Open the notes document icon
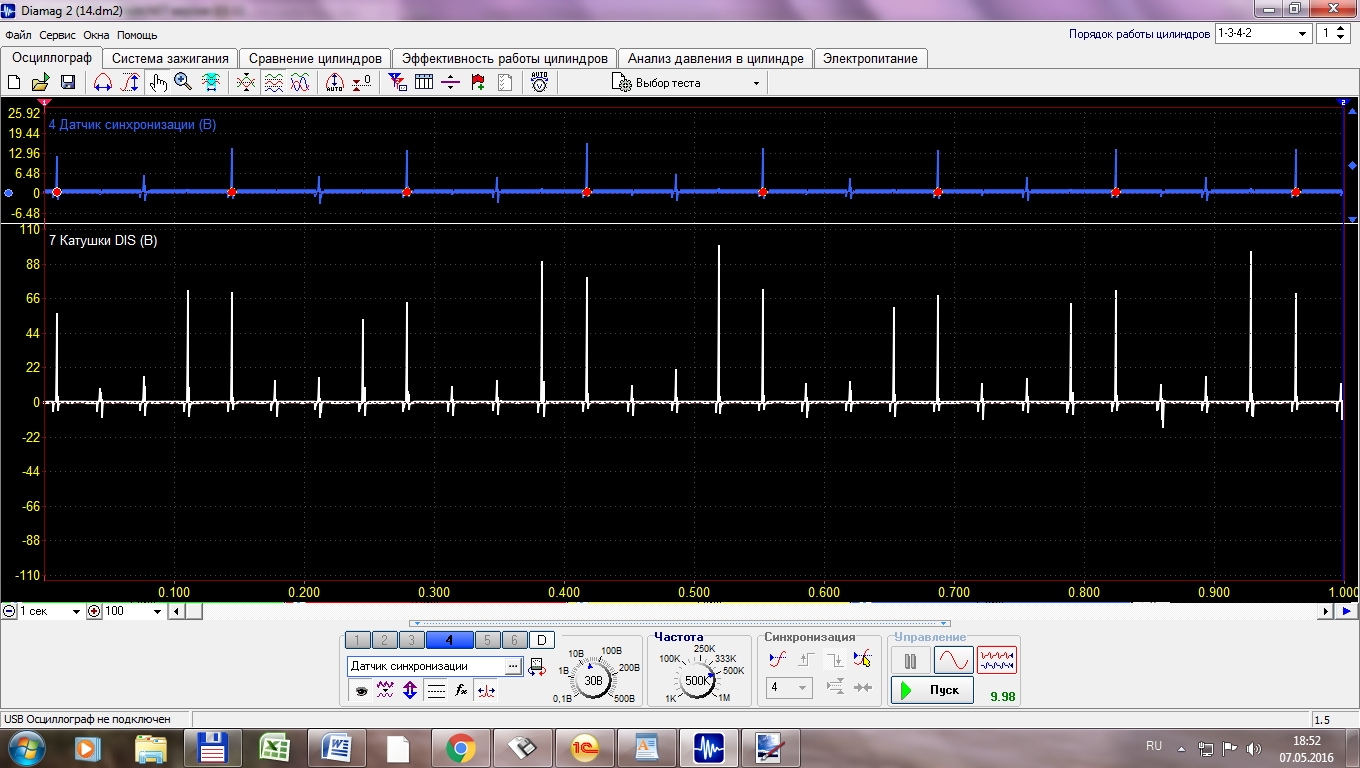Screen dimensions: 1360x768 tap(505, 83)
